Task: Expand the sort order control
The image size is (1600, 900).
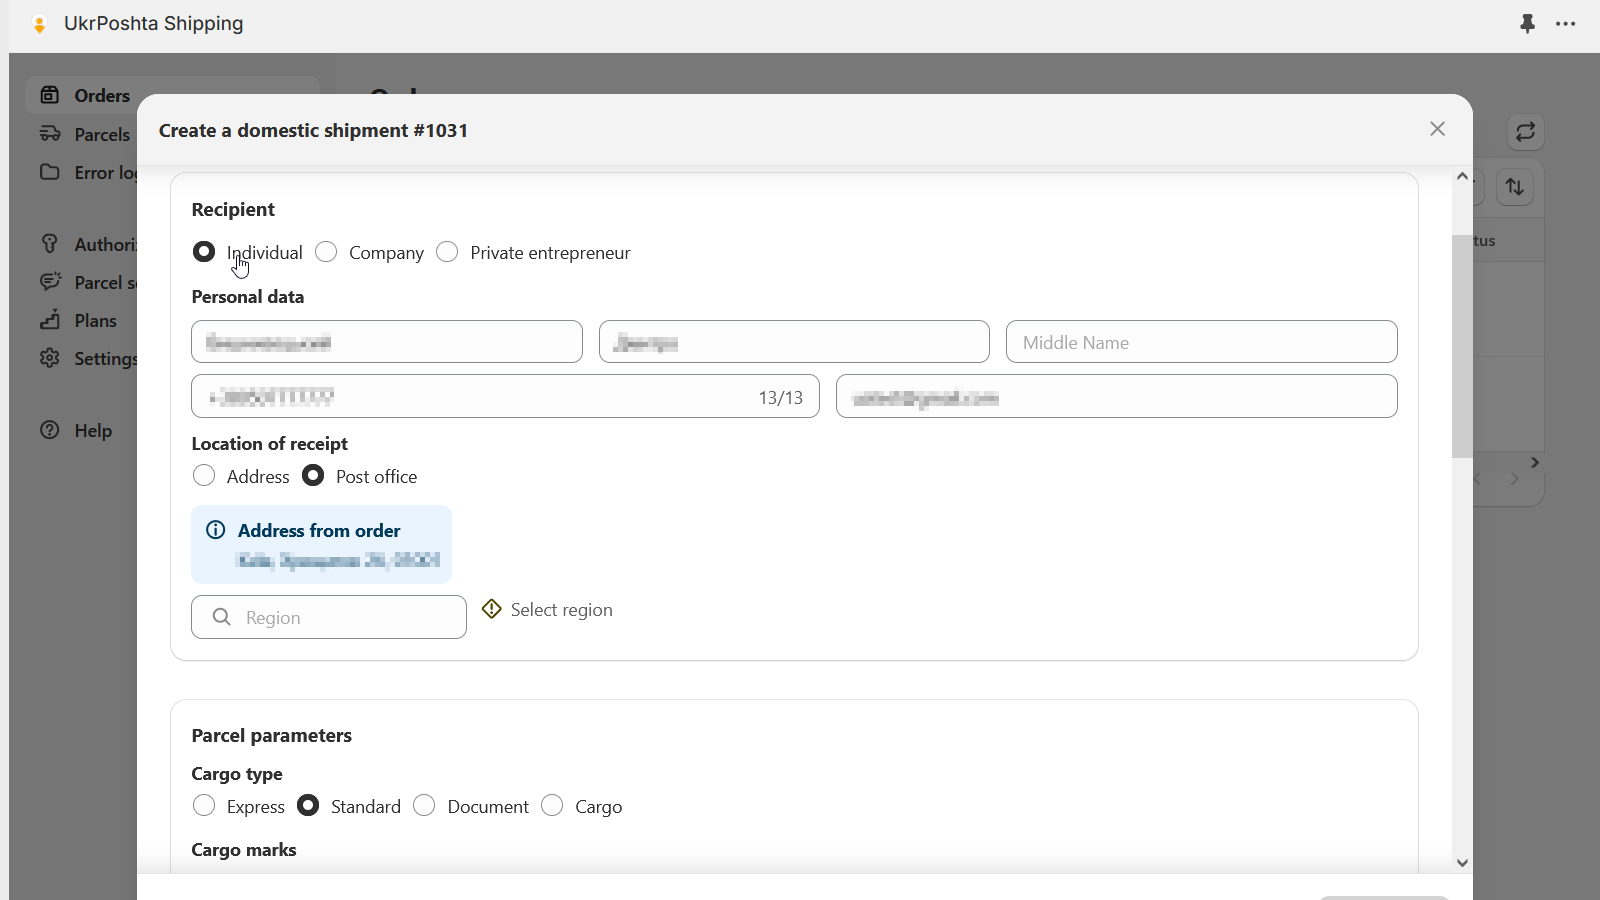Action: 1515,186
